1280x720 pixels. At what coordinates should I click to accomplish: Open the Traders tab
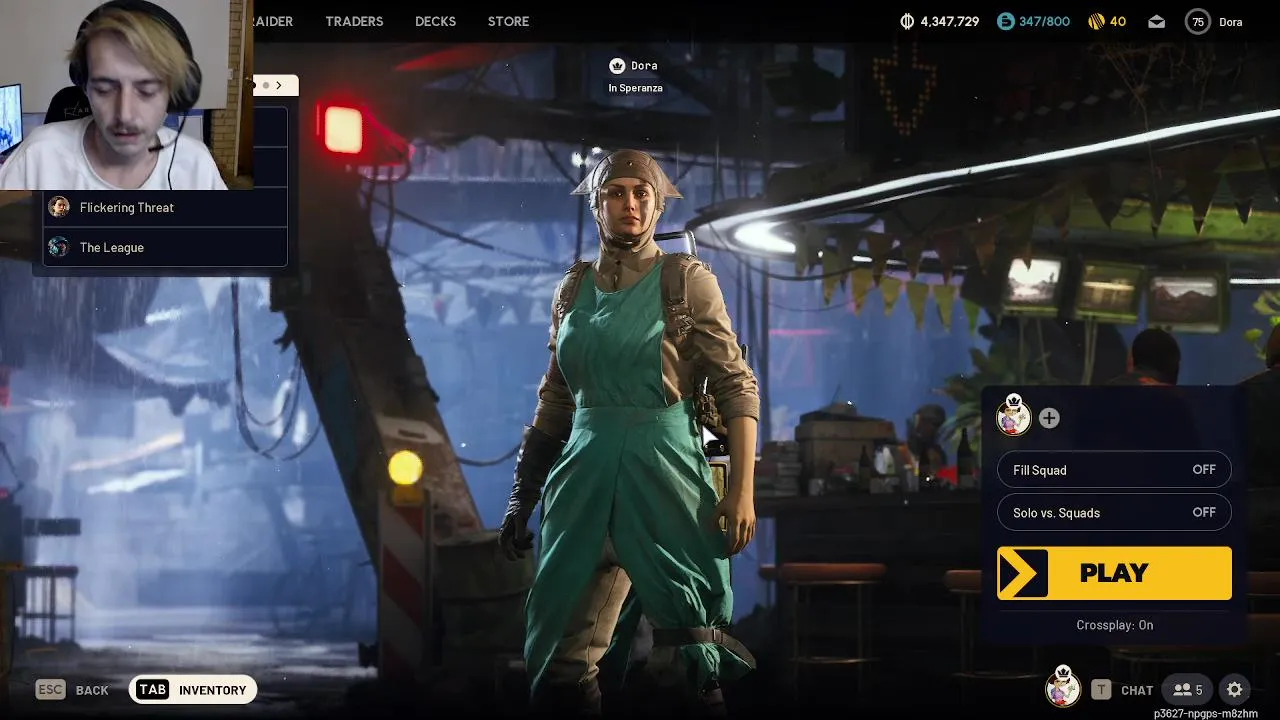point(354,21)
